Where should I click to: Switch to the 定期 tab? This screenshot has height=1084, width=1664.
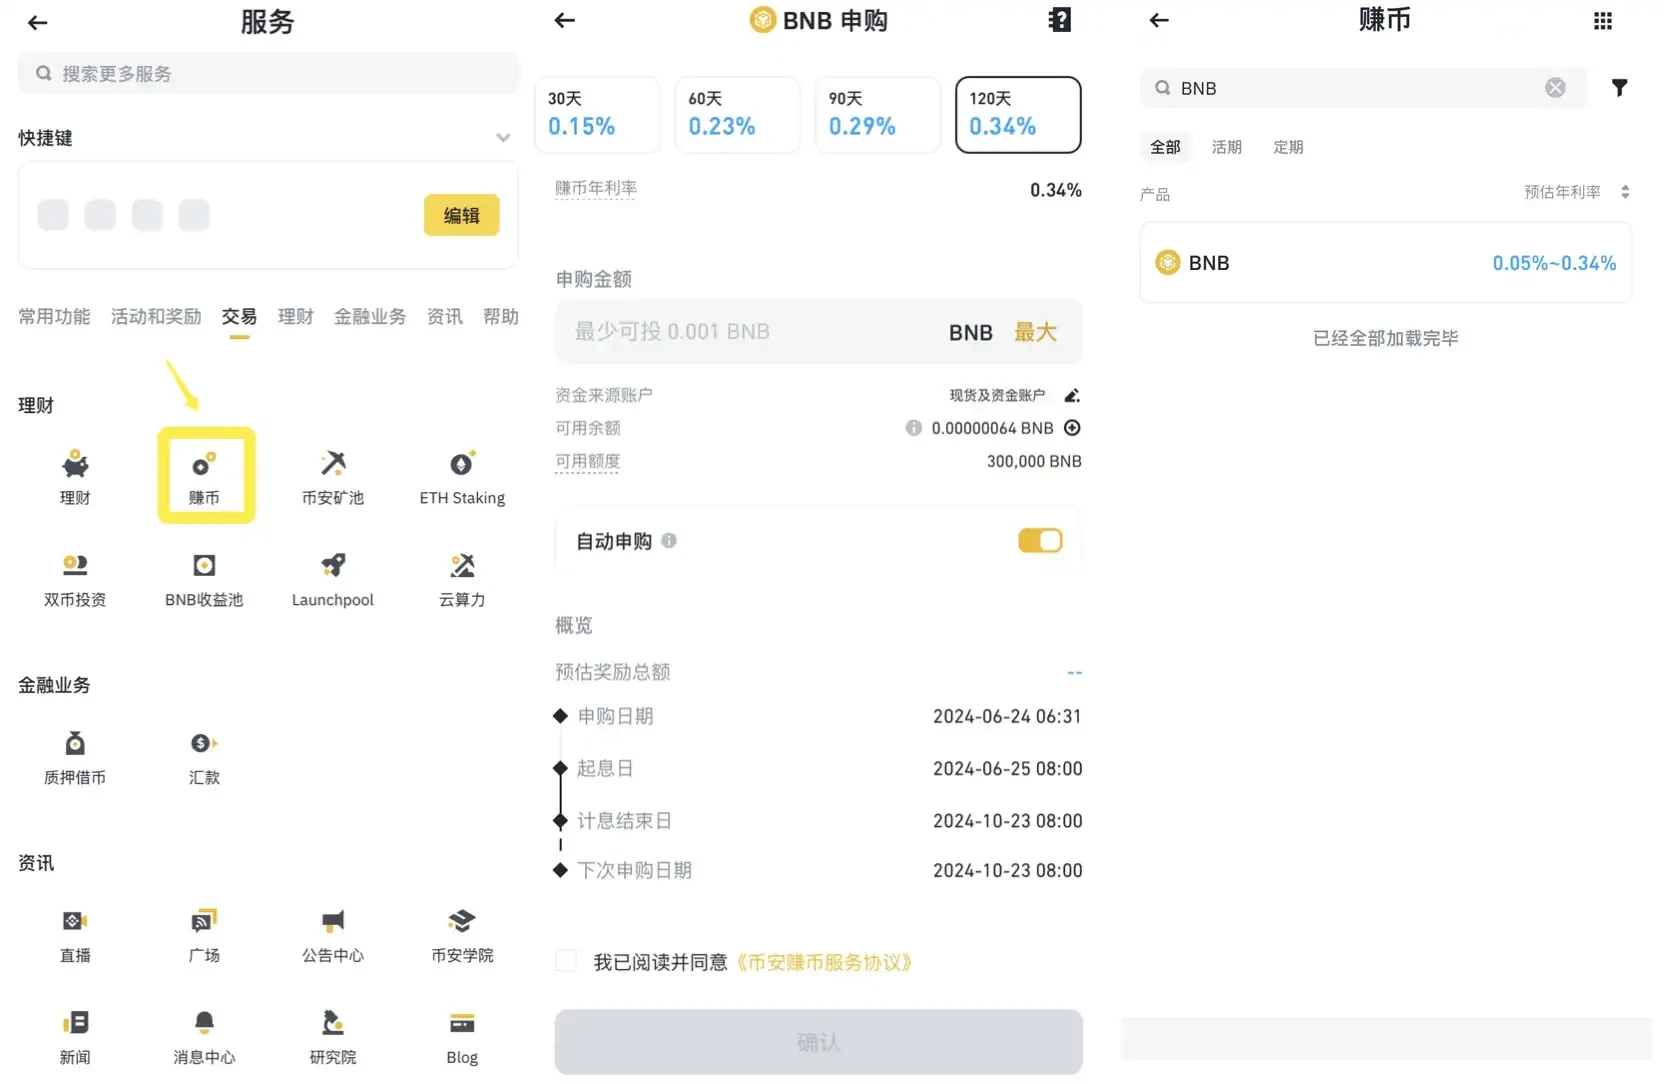coord(1288,147)
